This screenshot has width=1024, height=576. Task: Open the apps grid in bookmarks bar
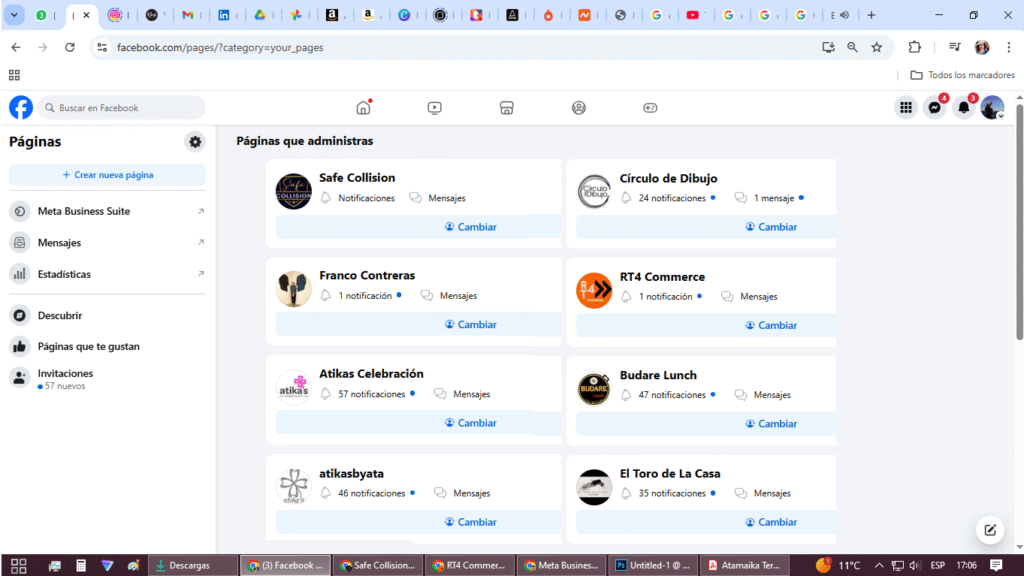(x=14, y=75)
